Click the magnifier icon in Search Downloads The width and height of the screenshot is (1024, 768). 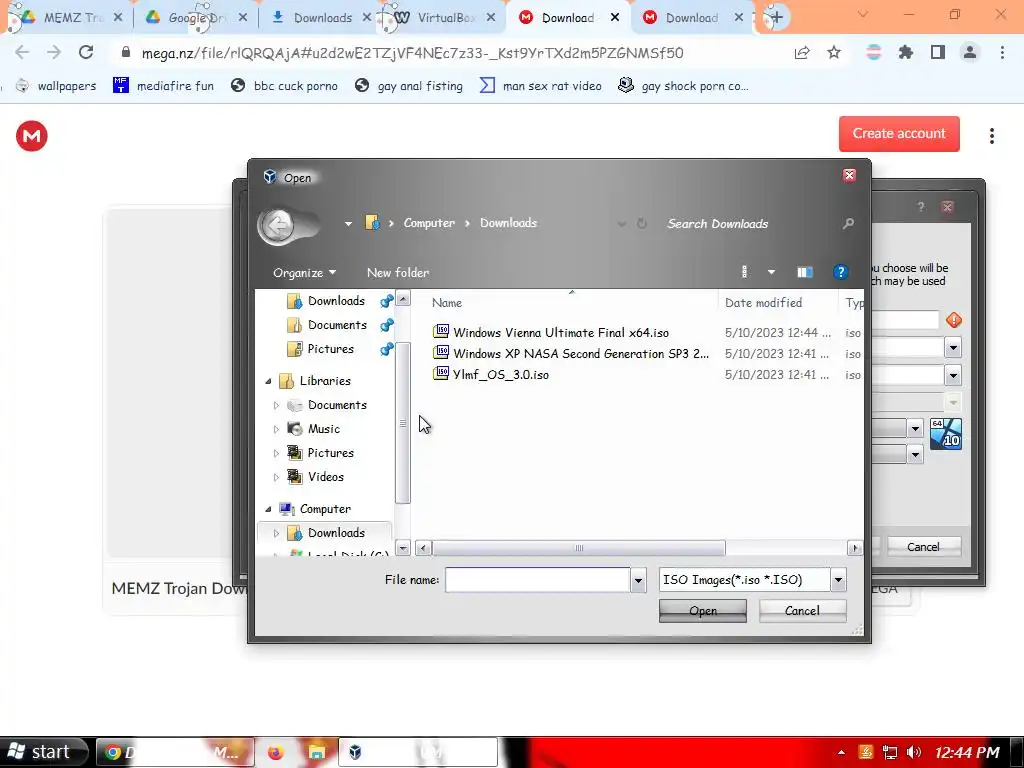click(848, 224)
